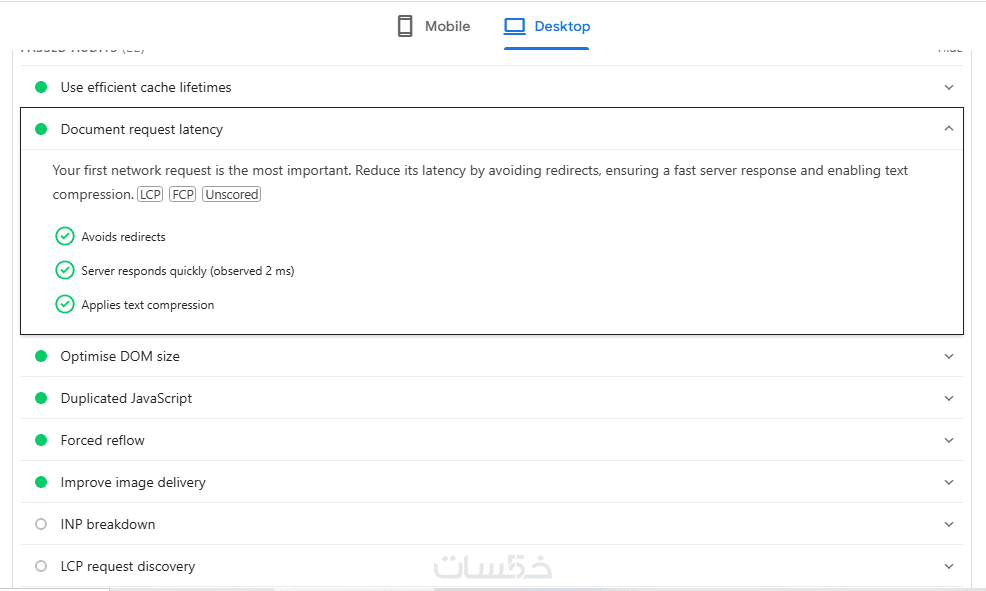Open the Forced reflow audit row
This screenshot has width=986, height=591.
pyautogui.click(x=103, y=440)
